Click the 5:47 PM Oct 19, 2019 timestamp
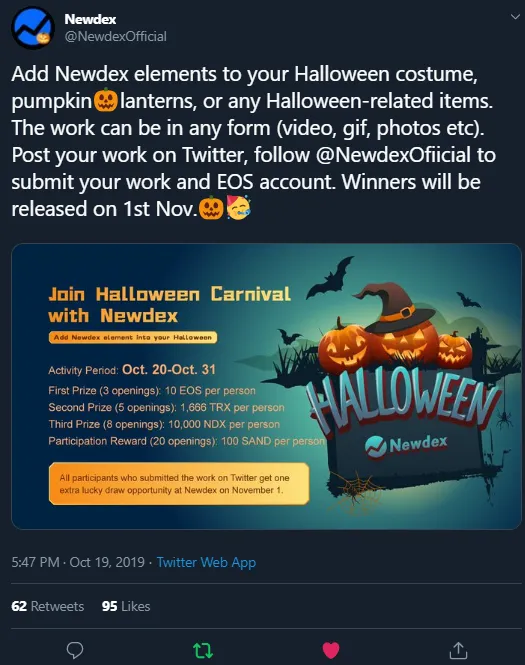Screen dimensions: 525x665 coord(78,562)
